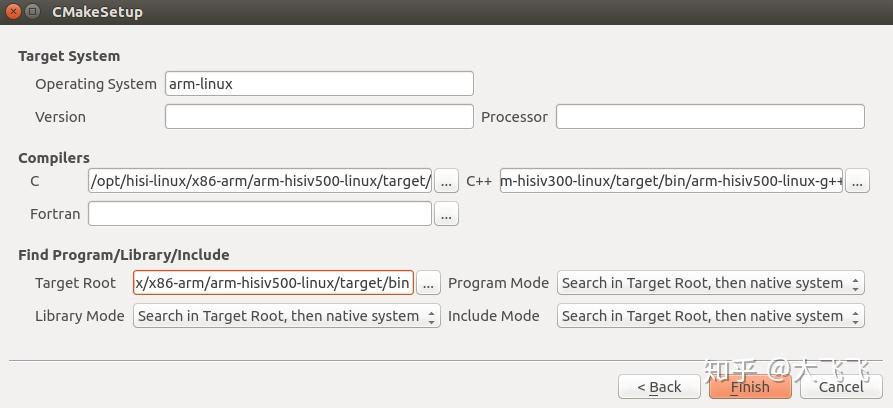Browse for the Target Root path
The image size is (893, 408).
(428, 283)
